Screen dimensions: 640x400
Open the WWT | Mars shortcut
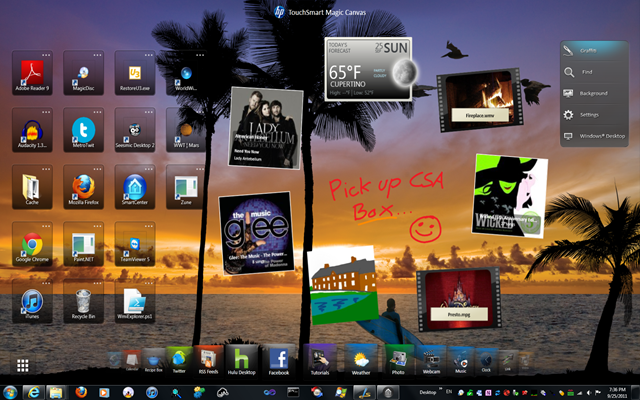point(186,130)
